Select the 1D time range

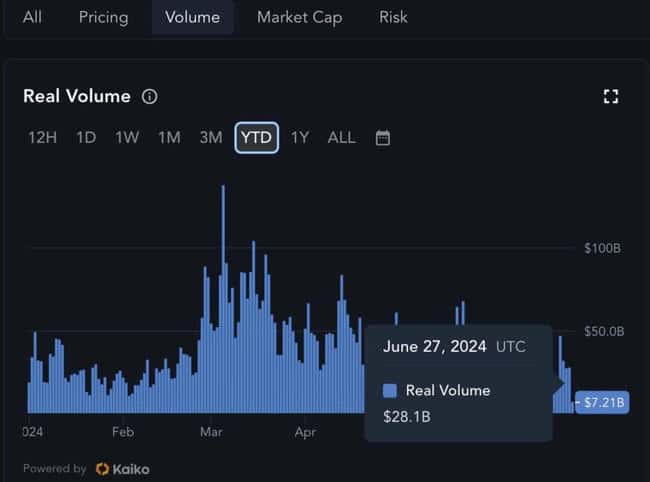point(86,138)
